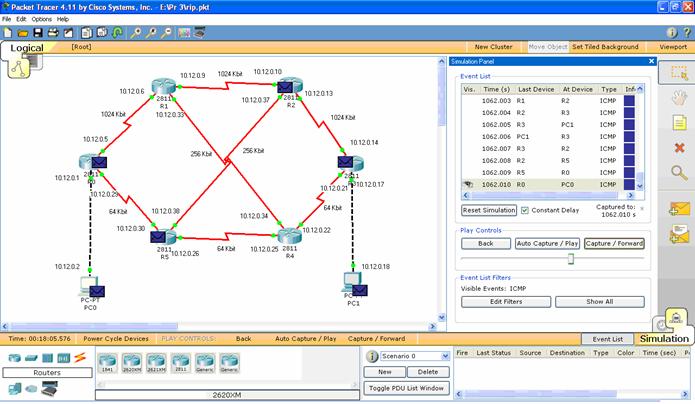695x404 pixels.
Task: Select the Add Simple PDU envelope icon
Action: [679, 208]
